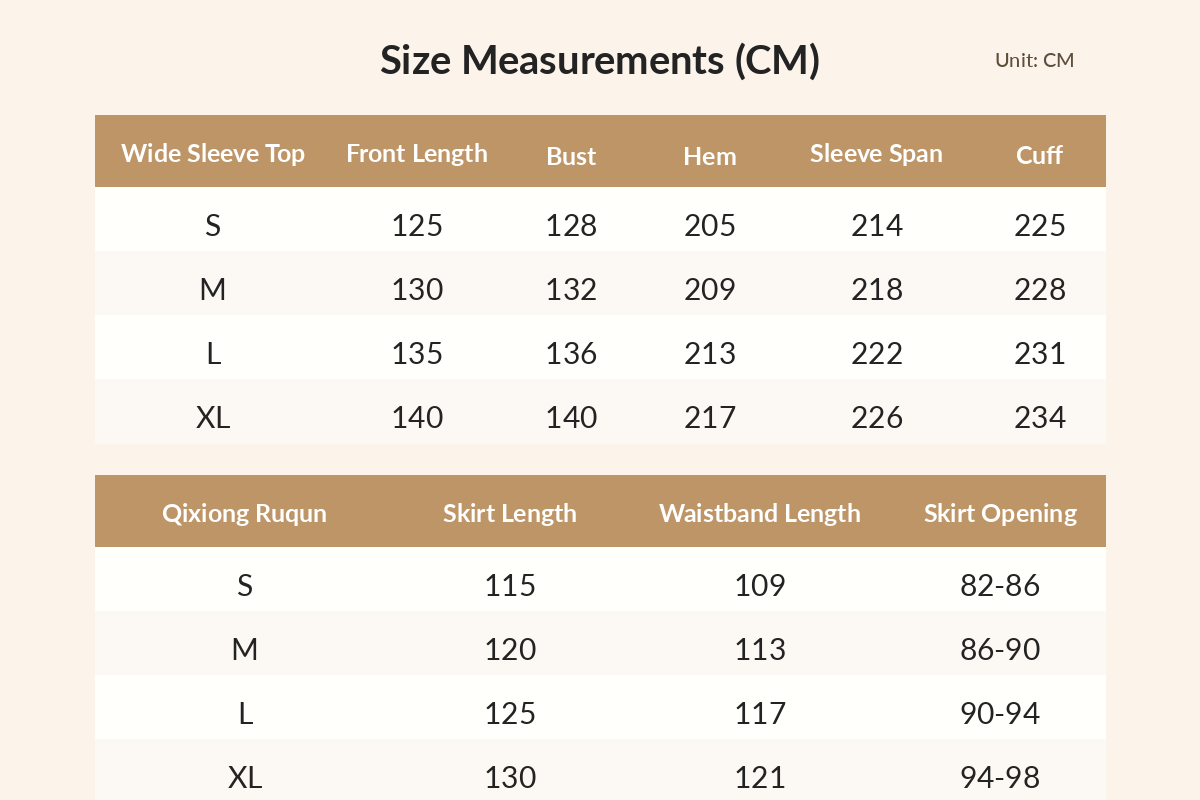This screenshot has height=800, width=1200.
Task: Click Bust value 136
Action: pos(571,353)
